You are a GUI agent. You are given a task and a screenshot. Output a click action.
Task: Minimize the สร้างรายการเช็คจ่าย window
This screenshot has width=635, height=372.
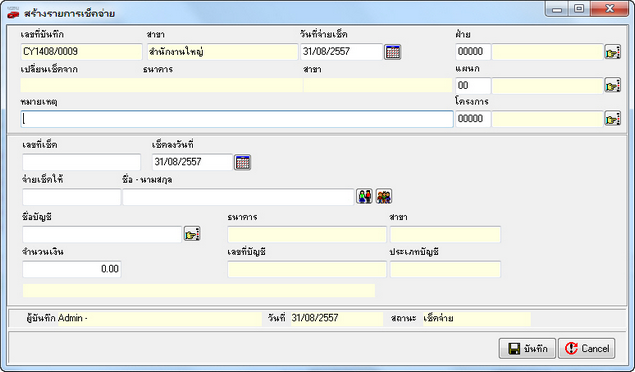pos(557,9)
